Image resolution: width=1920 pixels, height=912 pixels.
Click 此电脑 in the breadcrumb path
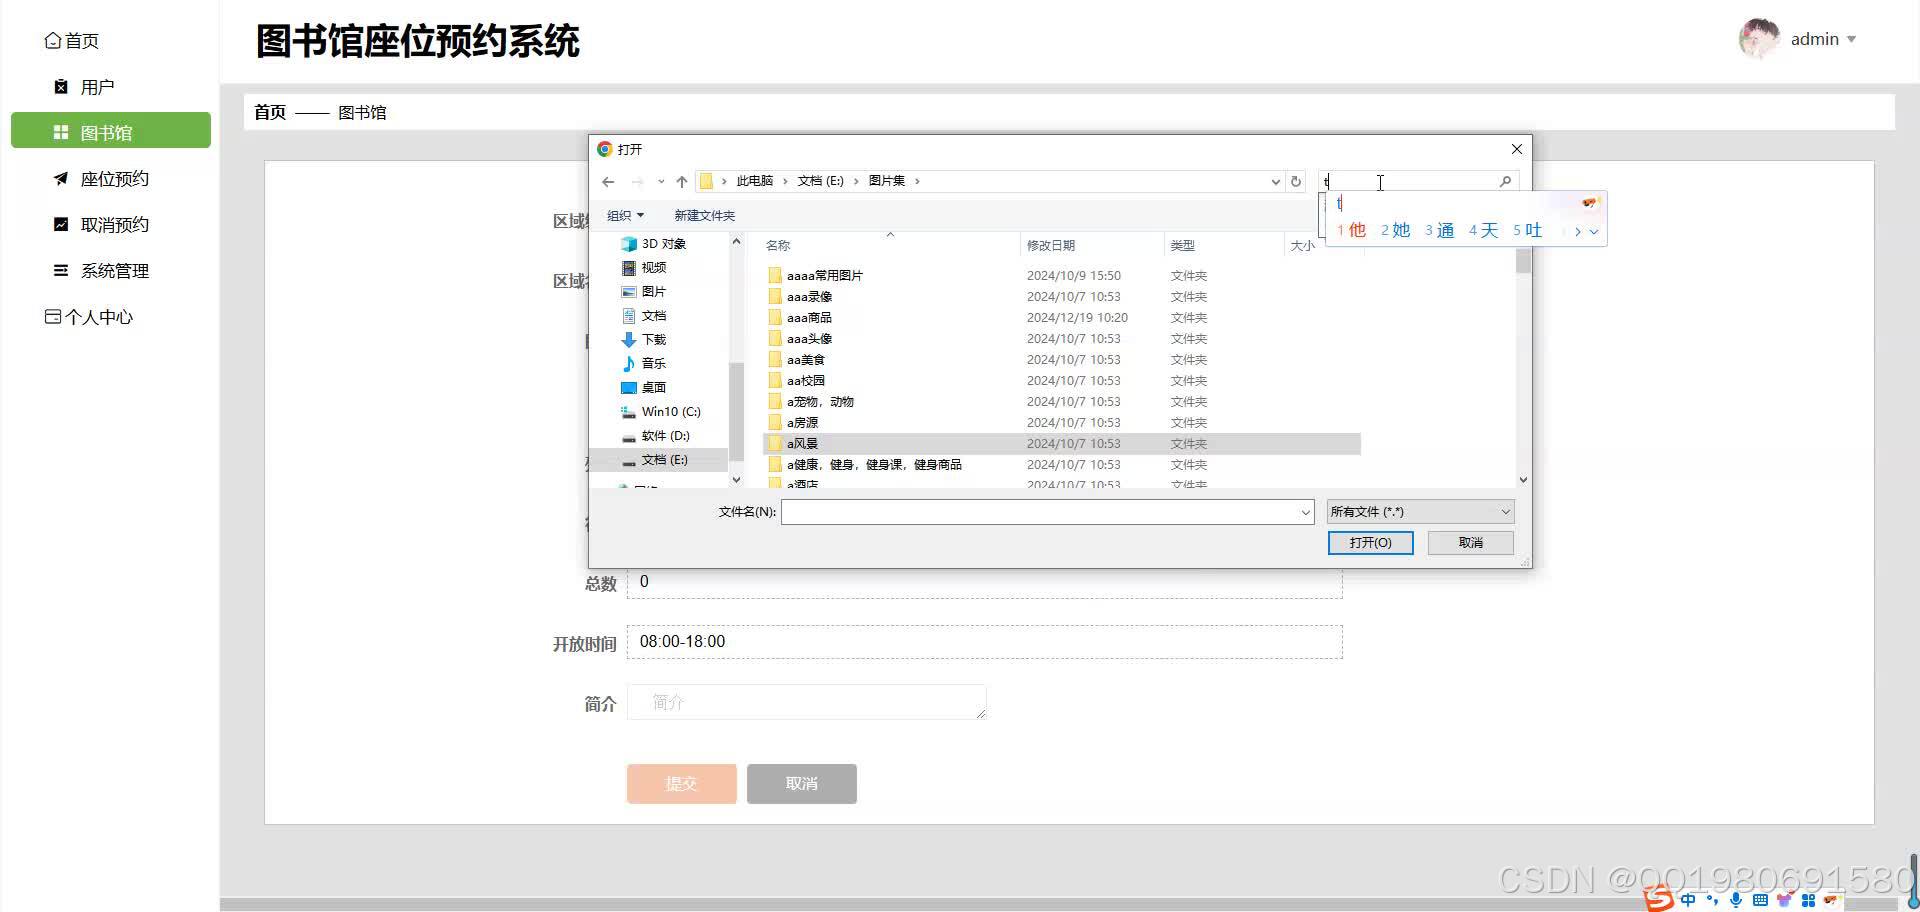point(755,181)
